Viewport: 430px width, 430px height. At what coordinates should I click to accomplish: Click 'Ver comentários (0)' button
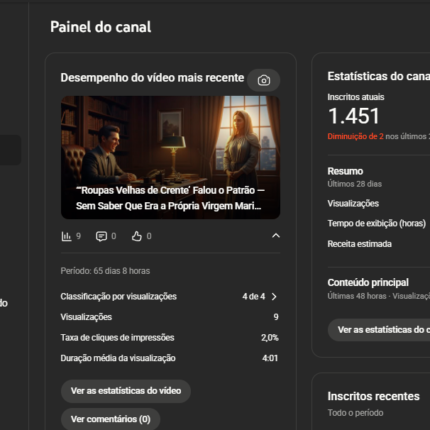pyautogui.click(x=110, y=419)
